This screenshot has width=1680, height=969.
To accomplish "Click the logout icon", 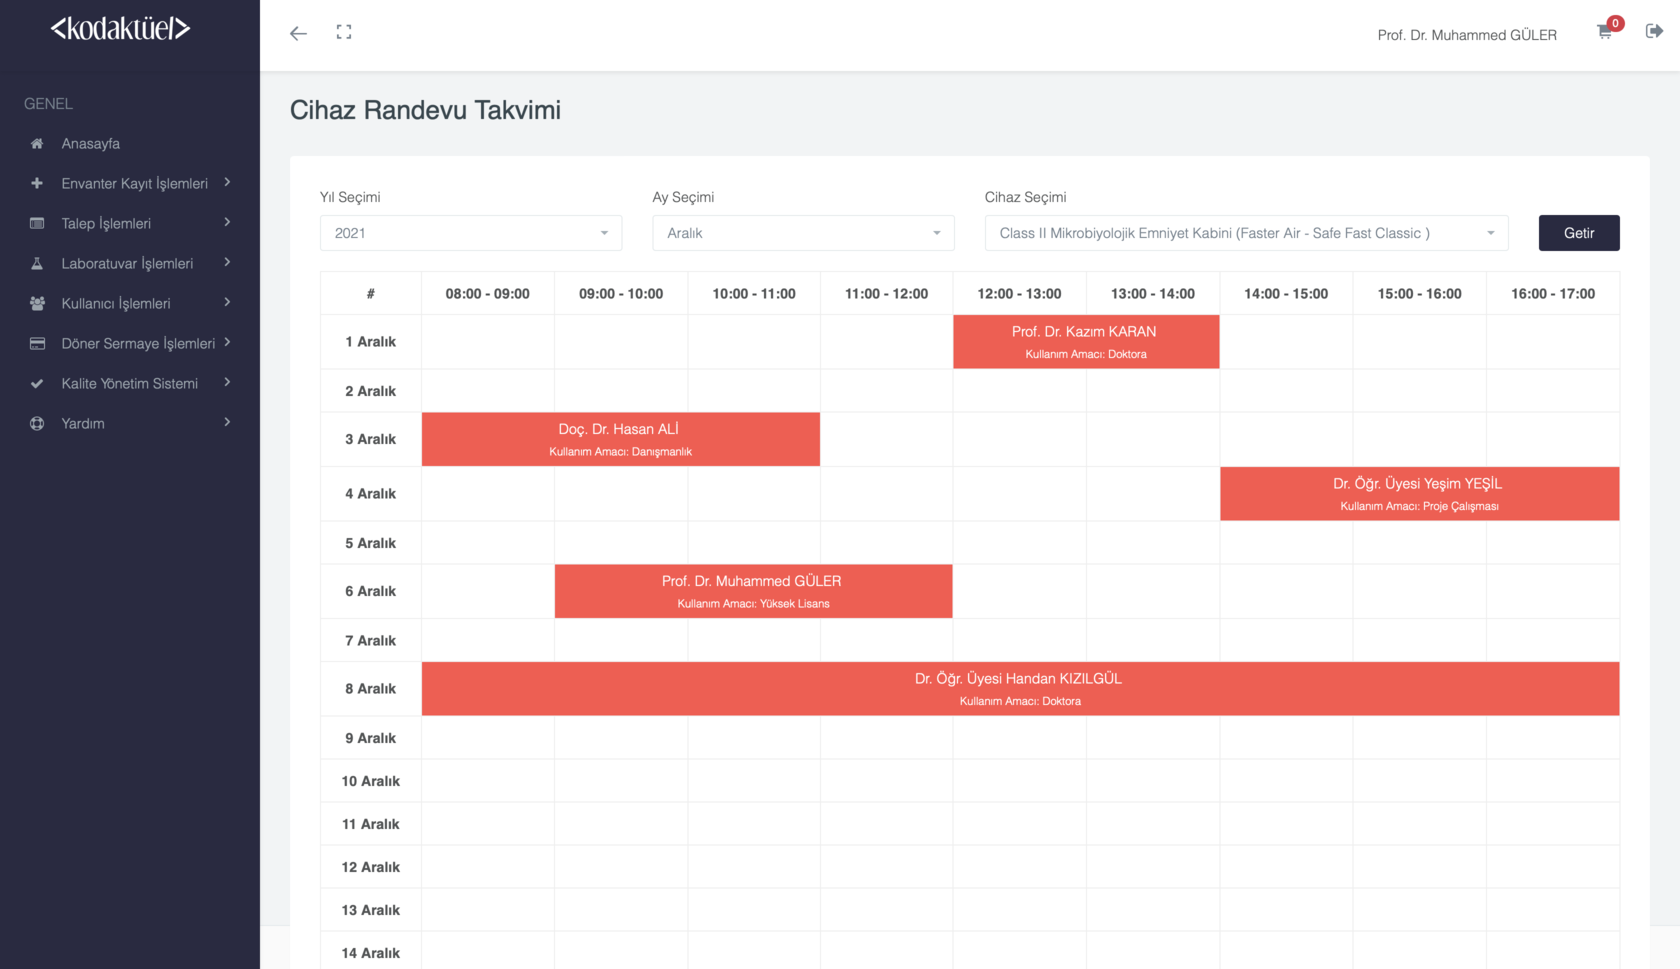I will (x=1654, y=31).
